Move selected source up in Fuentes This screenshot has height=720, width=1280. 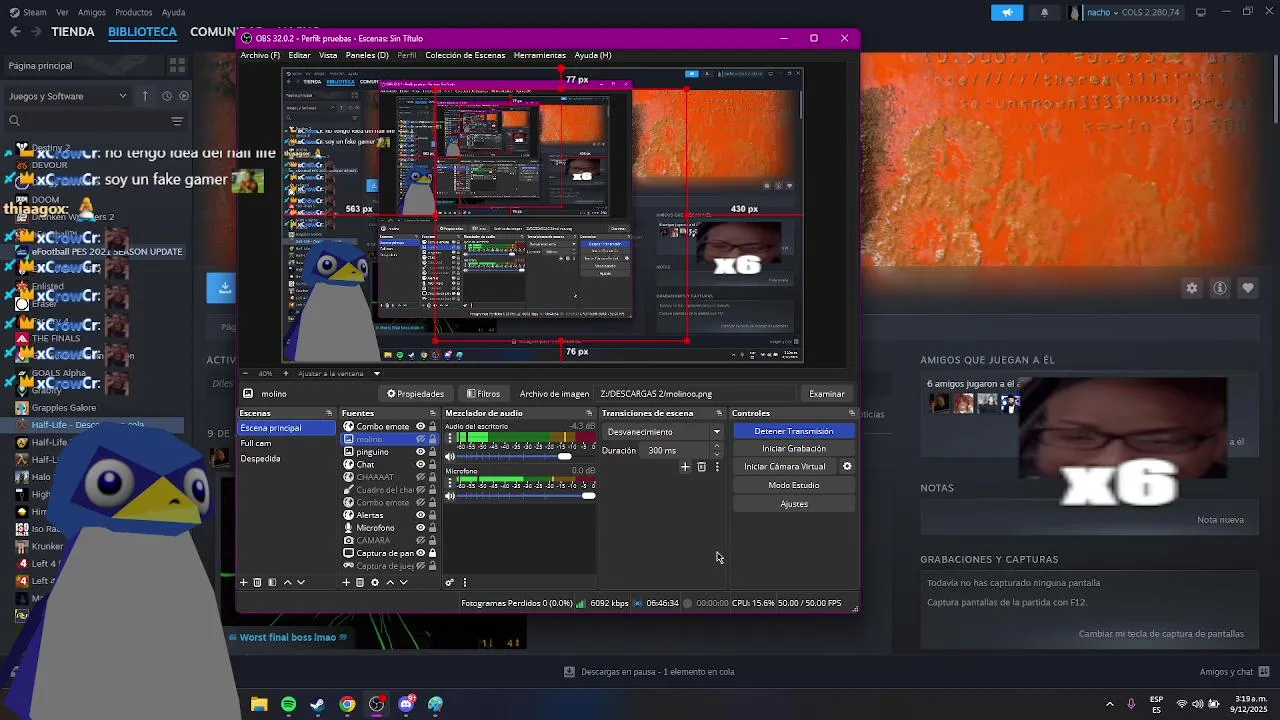tap(390, 582)
